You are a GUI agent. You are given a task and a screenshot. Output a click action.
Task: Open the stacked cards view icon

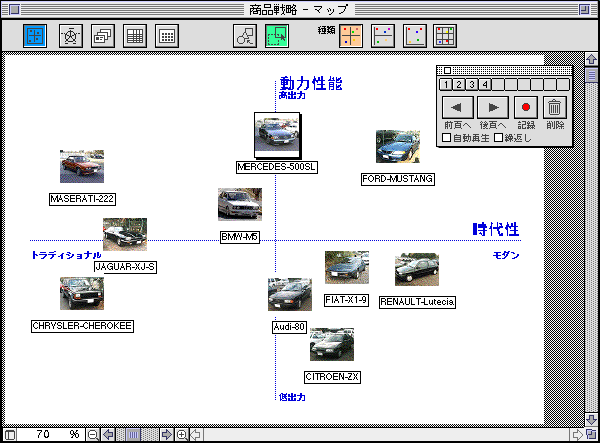tap(103, 36)
